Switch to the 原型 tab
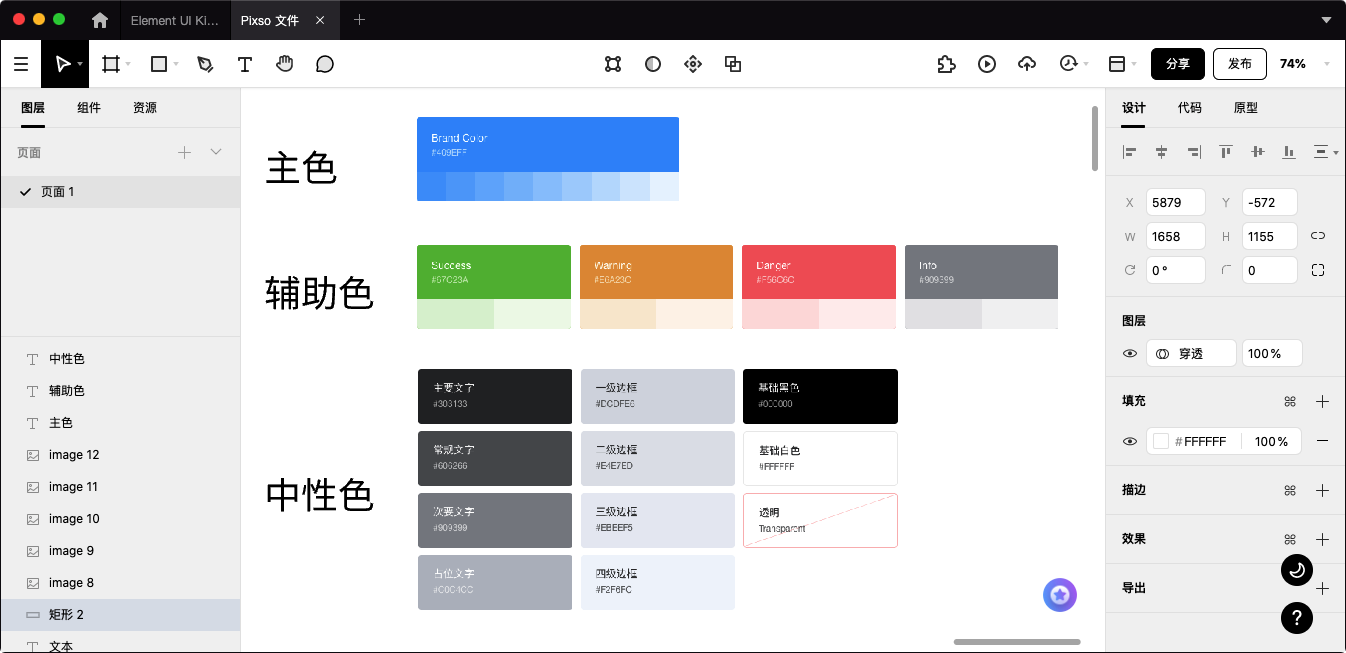The height and width of the screenshot is (653, 1346). point(1246,108)
